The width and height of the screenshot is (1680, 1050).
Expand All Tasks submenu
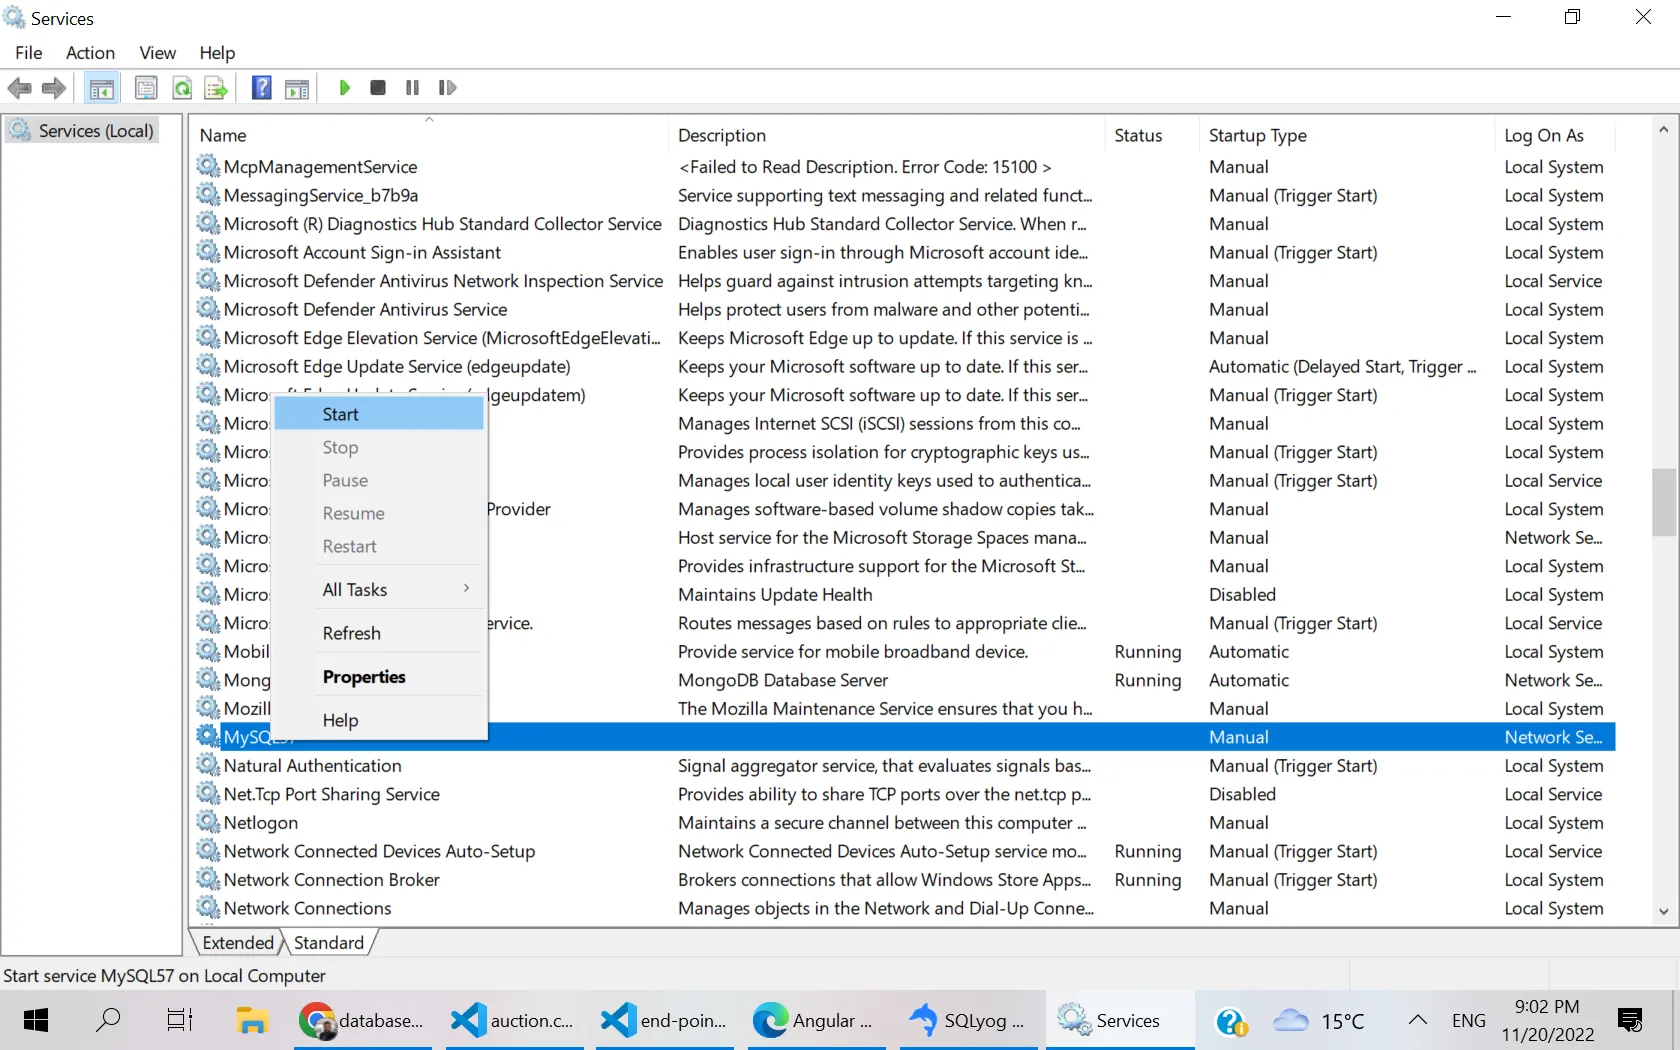click(x=379, y=590)
